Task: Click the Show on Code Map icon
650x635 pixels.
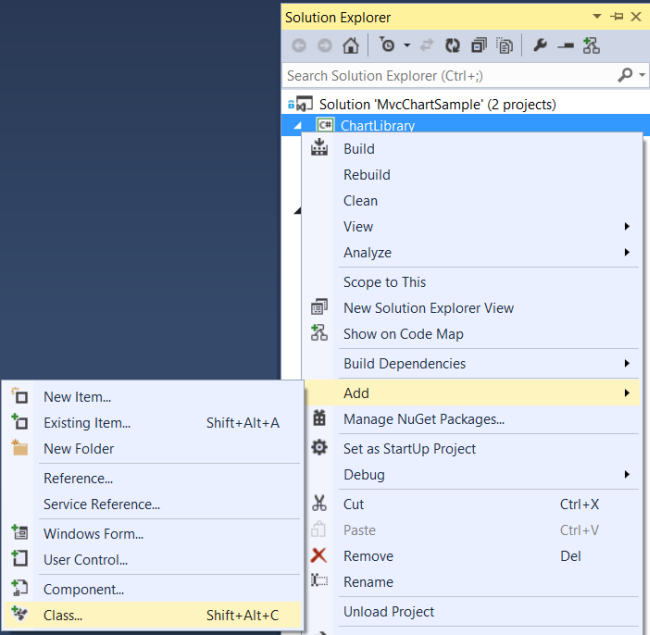Action: click(319, 333)
